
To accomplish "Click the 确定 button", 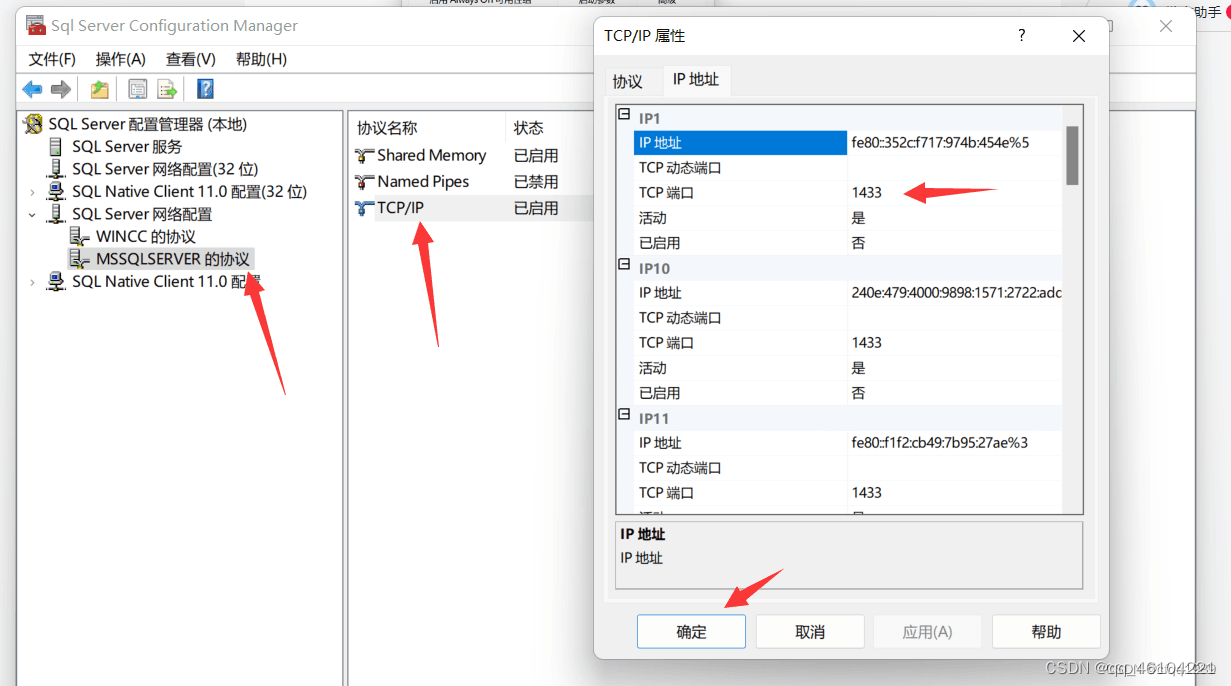I will (x=691, y=632).
